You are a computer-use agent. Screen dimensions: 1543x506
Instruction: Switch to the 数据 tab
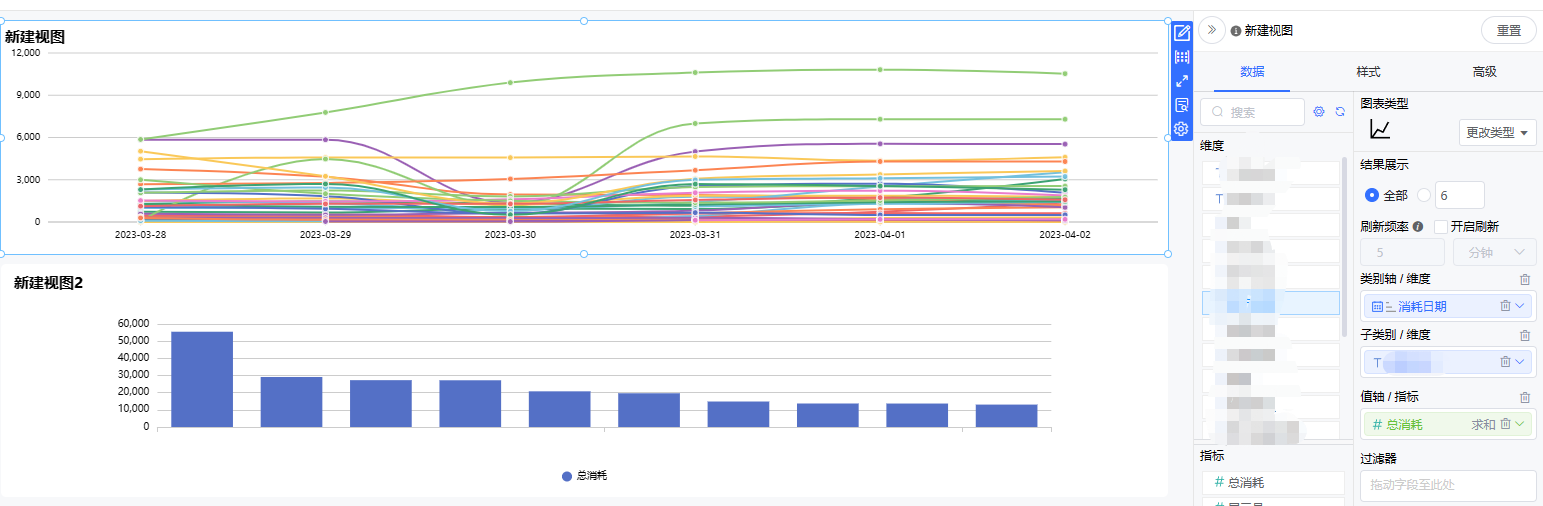click(1252, 72)
